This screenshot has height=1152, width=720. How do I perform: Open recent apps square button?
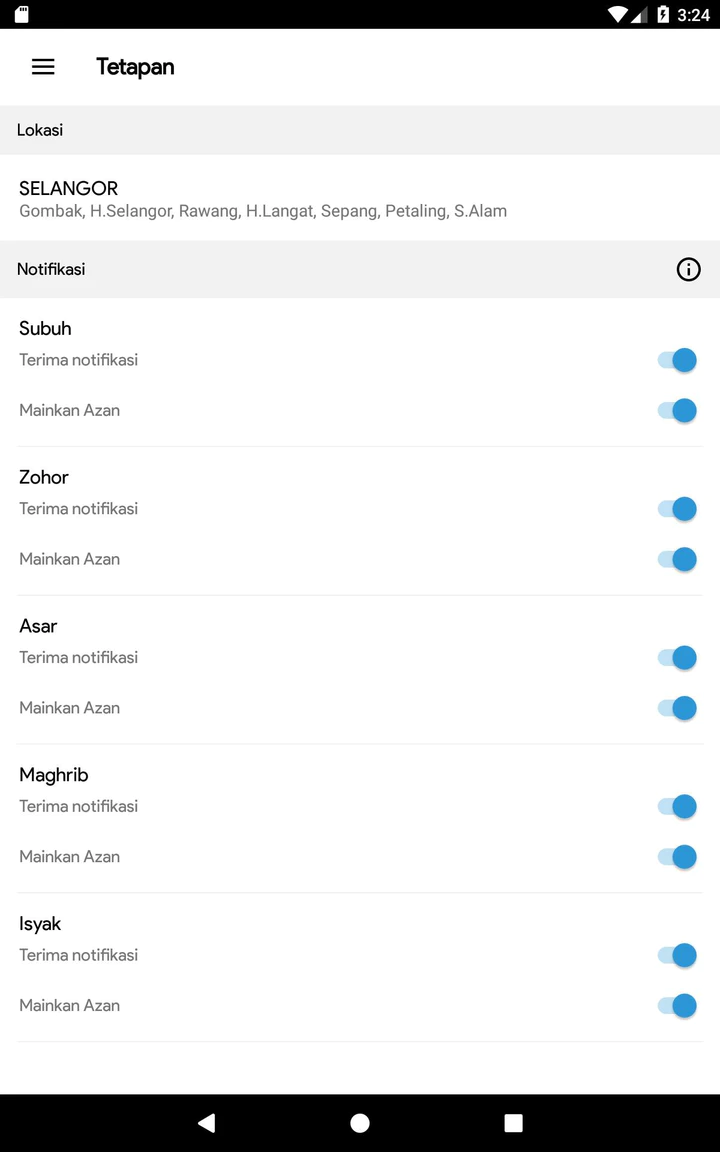pos(513,1123)
